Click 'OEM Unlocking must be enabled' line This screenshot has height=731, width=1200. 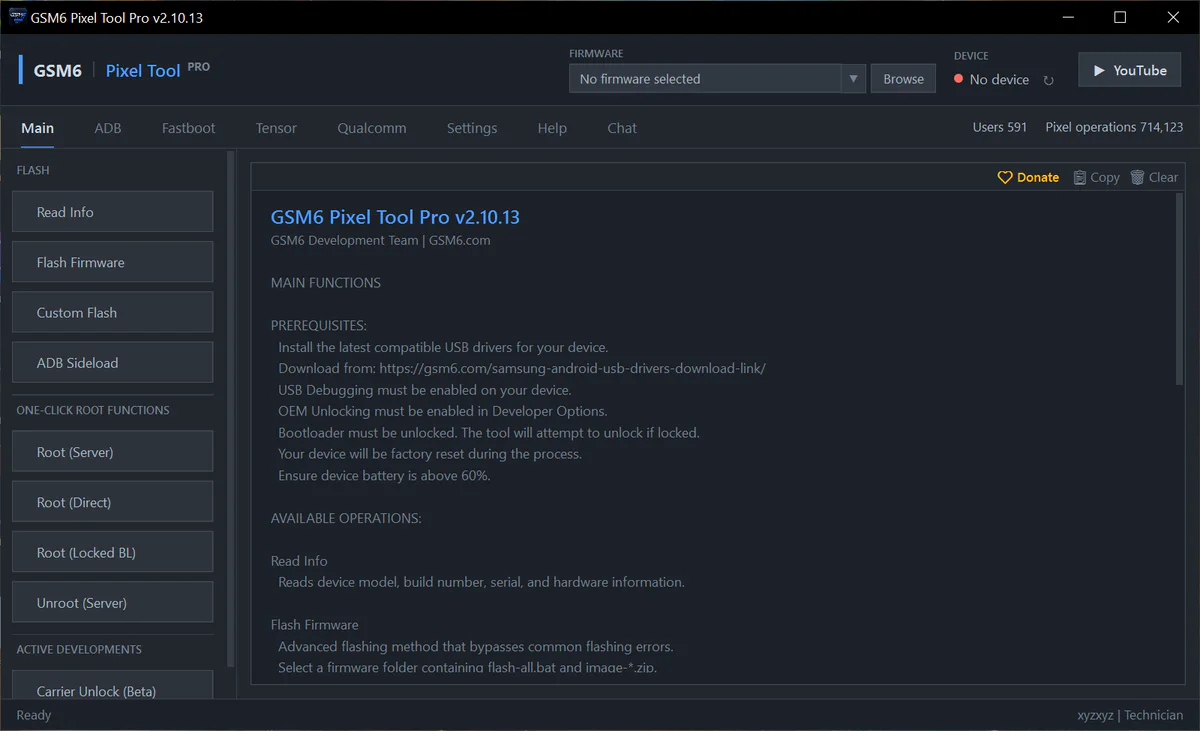click(442, 411)
